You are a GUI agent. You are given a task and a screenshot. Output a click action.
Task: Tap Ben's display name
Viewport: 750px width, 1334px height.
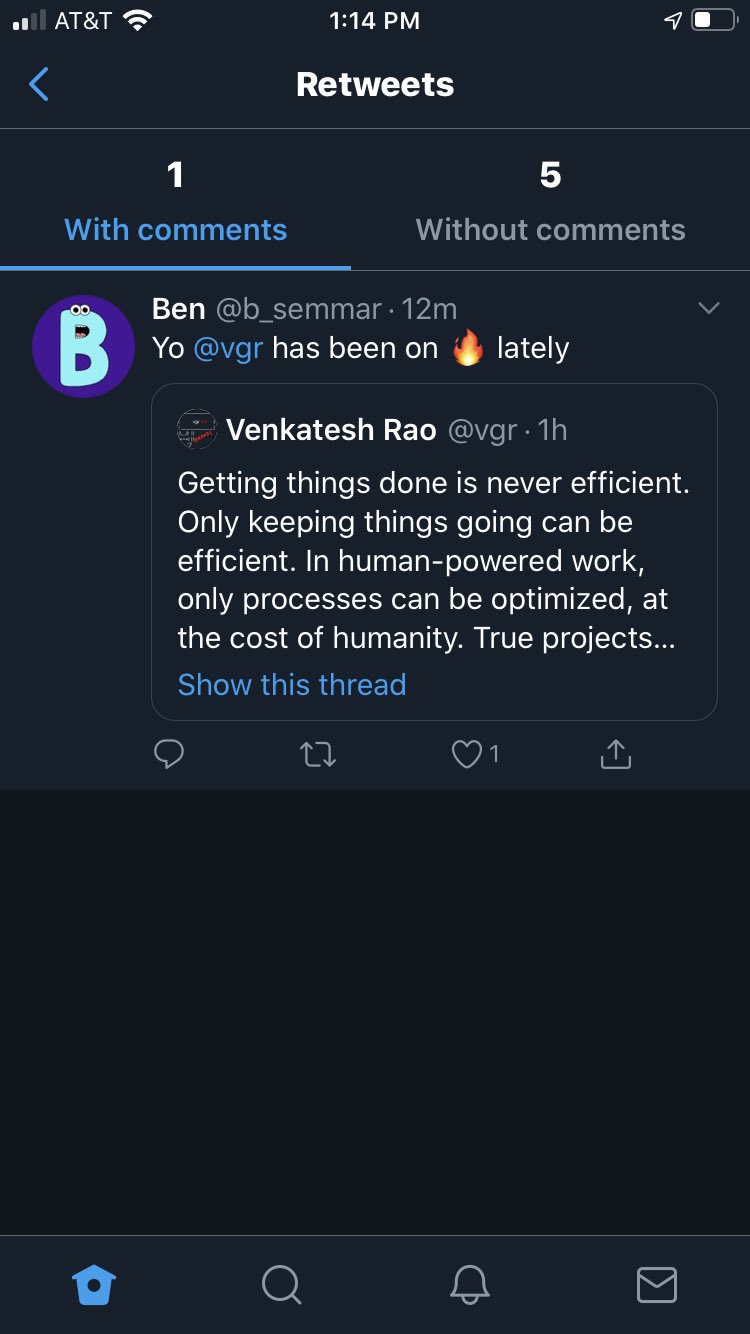click(178, 309)
